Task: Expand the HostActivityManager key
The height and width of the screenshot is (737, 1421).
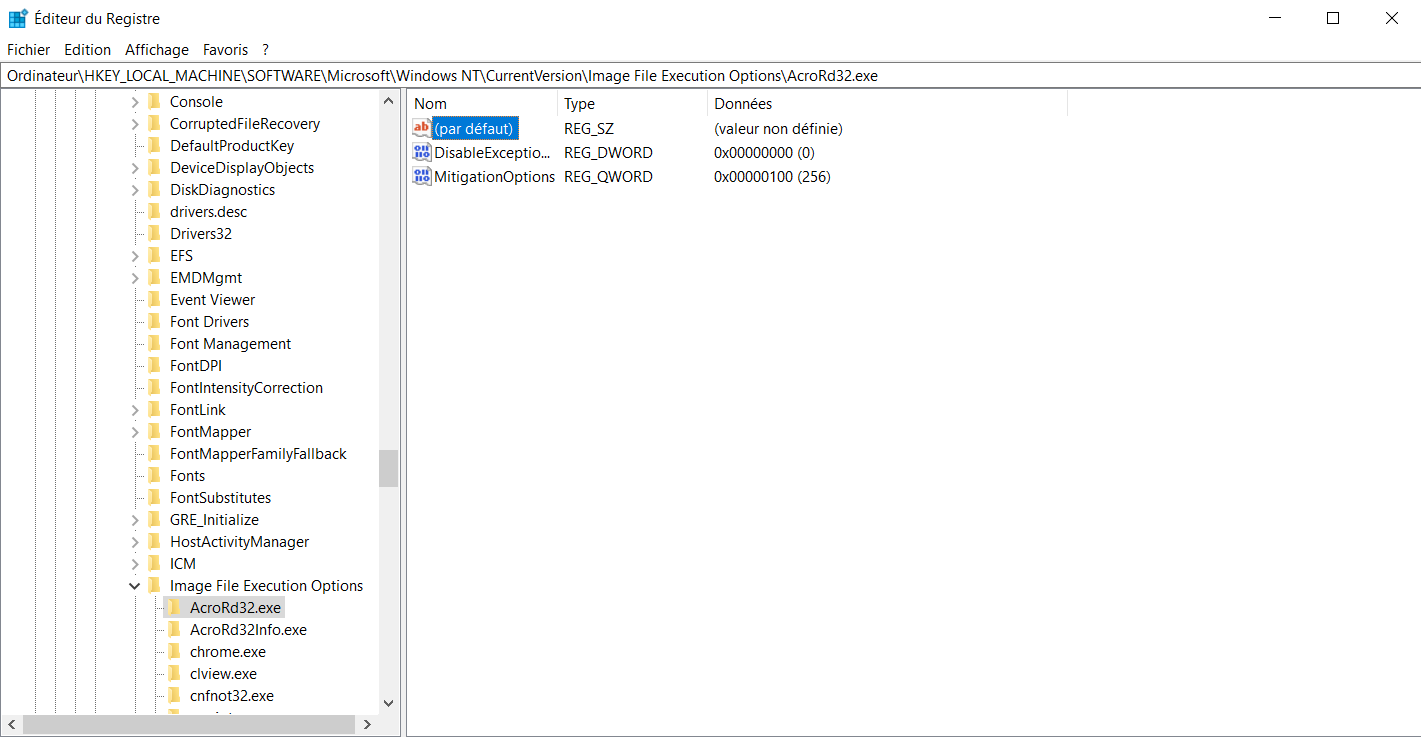Action: [135, 542]
